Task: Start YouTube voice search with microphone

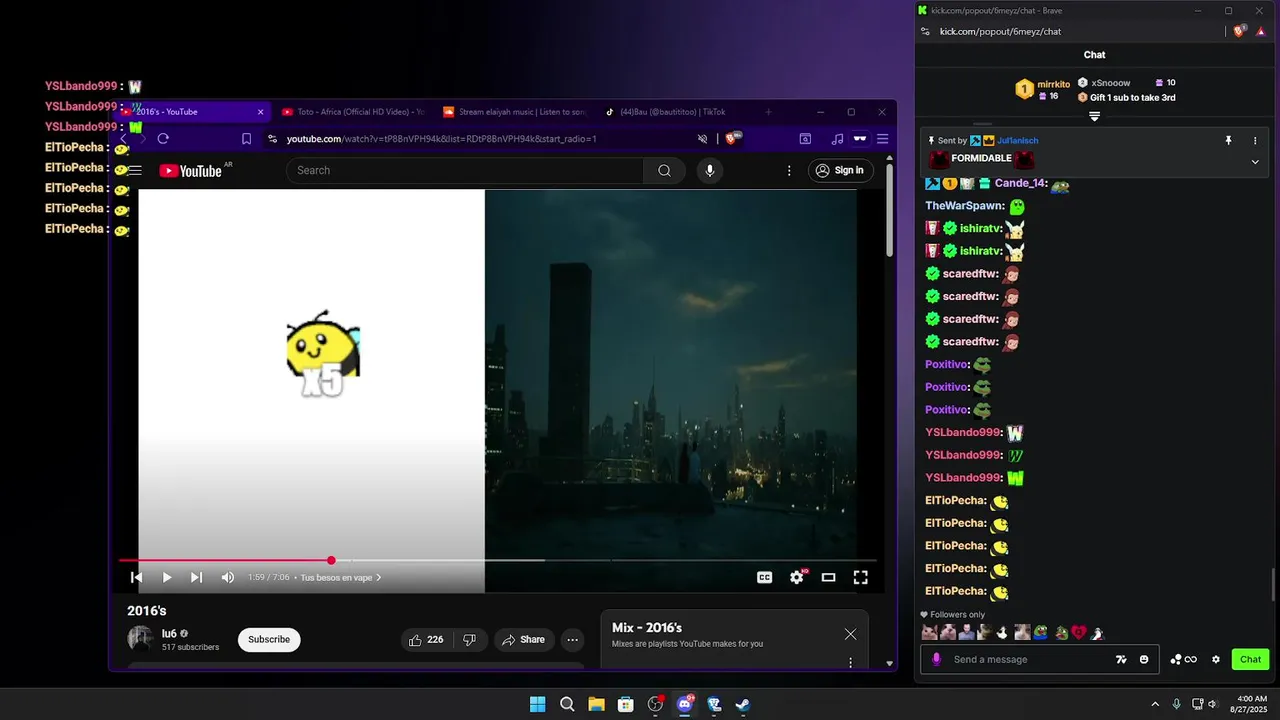Action: coord(710,170)
